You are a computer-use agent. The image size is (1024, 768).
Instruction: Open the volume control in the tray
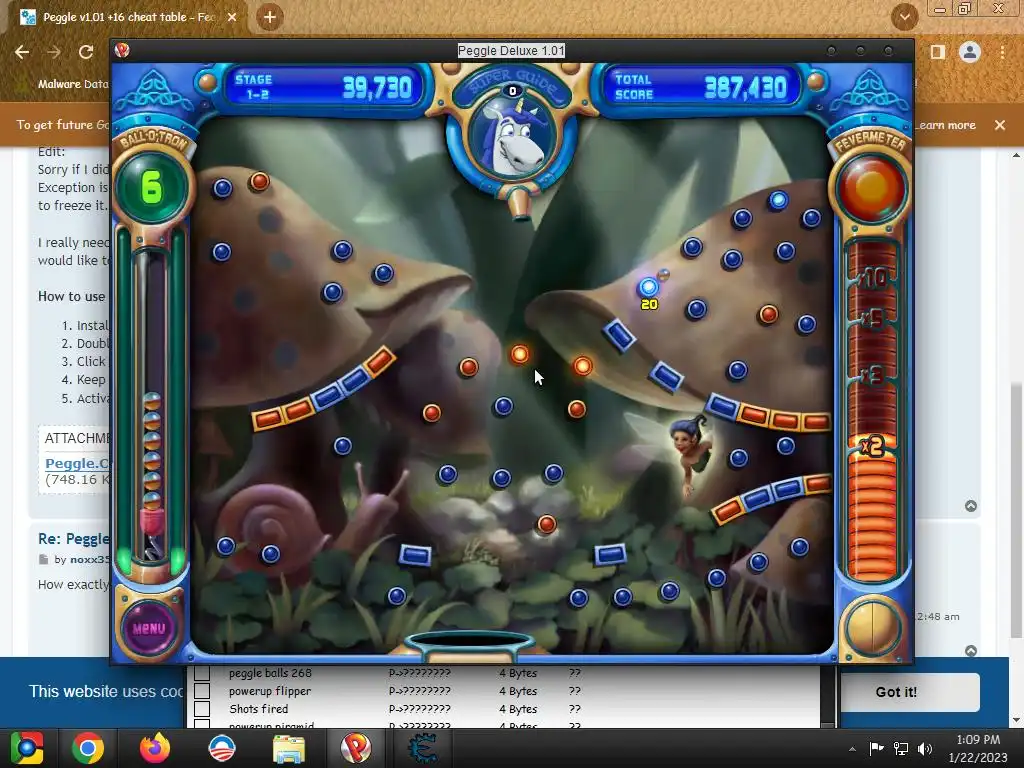925,749
